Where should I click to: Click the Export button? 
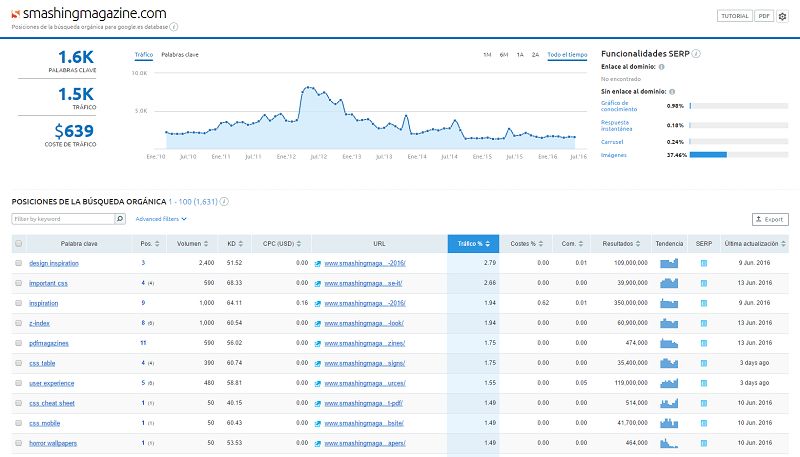(770, 219)
